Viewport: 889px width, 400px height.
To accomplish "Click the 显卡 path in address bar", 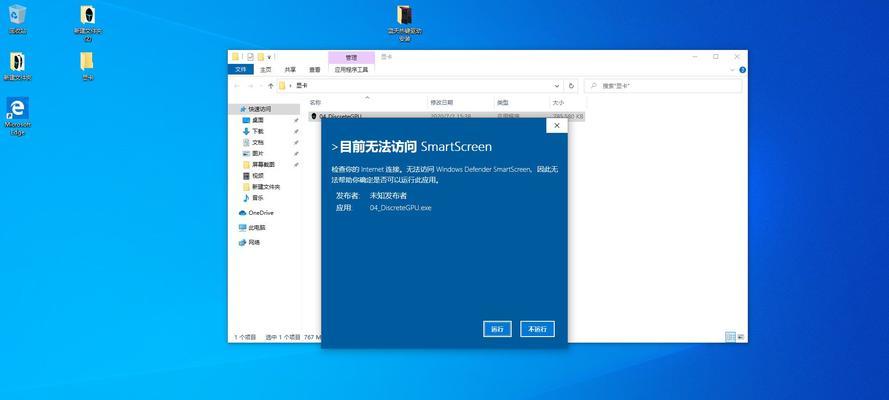I will point(302,86).
